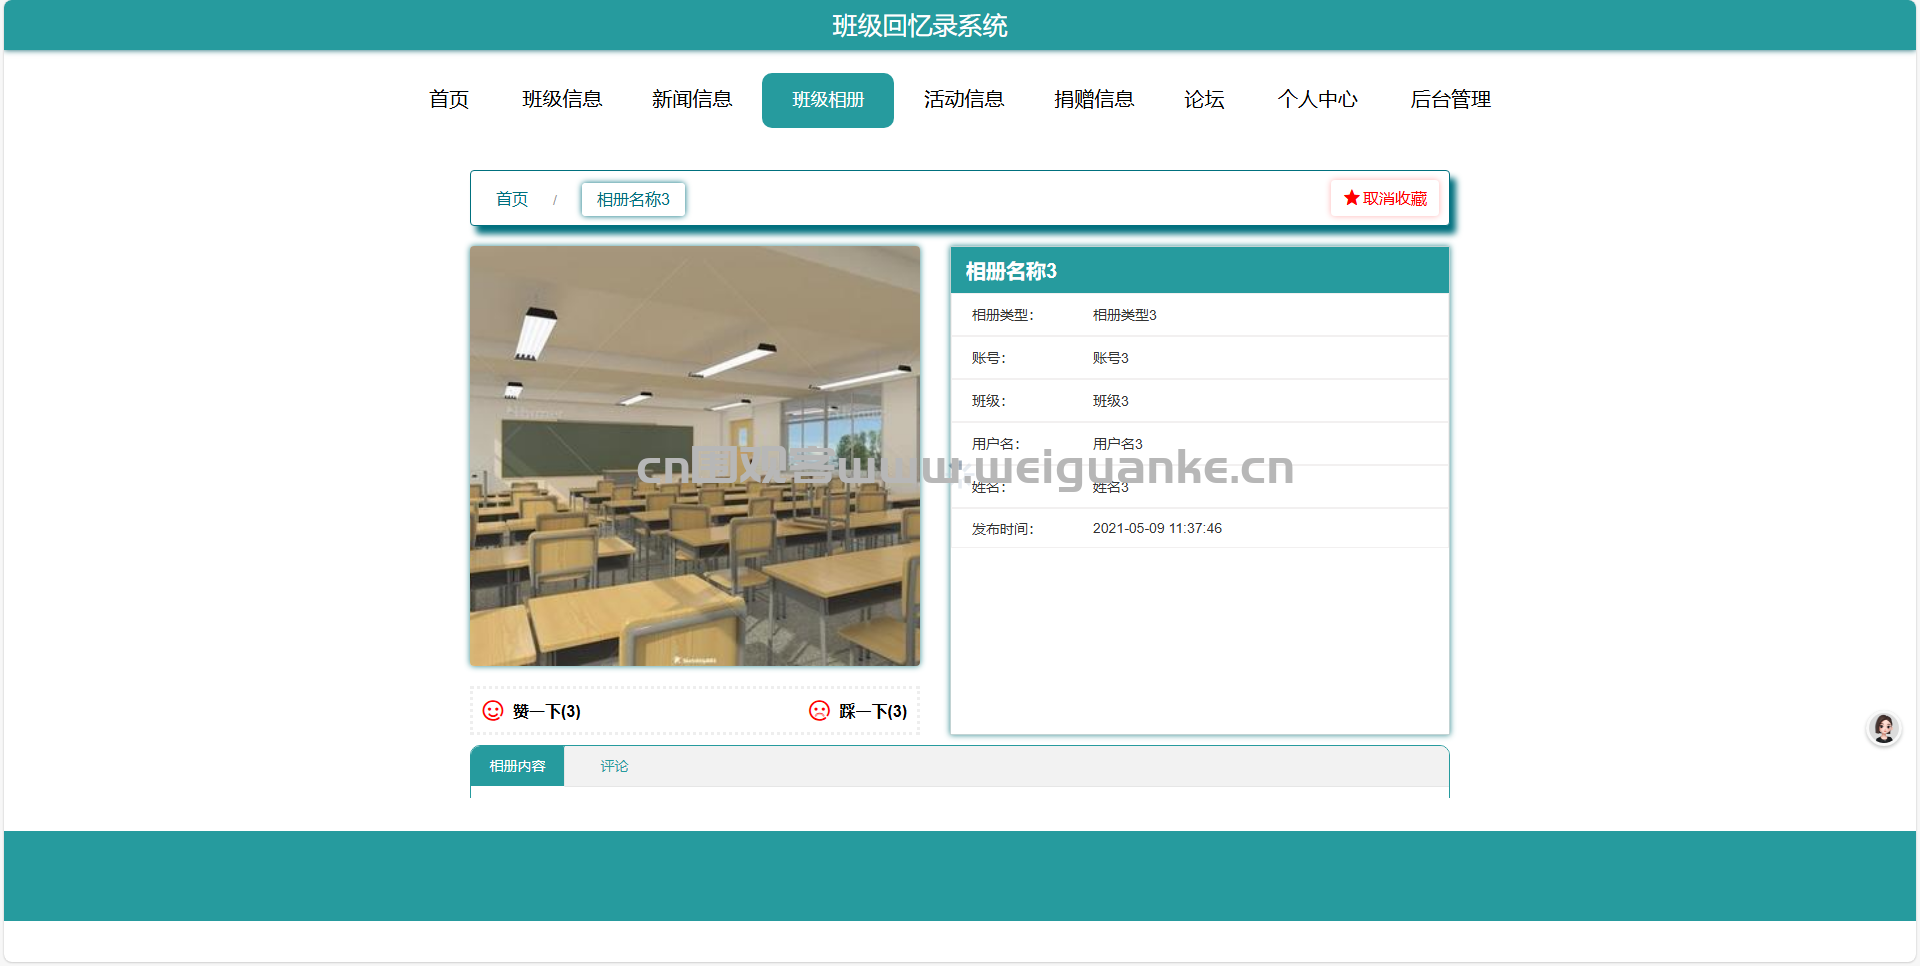Open 新闻信息 menu item
The image size is (1920, 966).
pyautogui.click(x=692, y=99)
